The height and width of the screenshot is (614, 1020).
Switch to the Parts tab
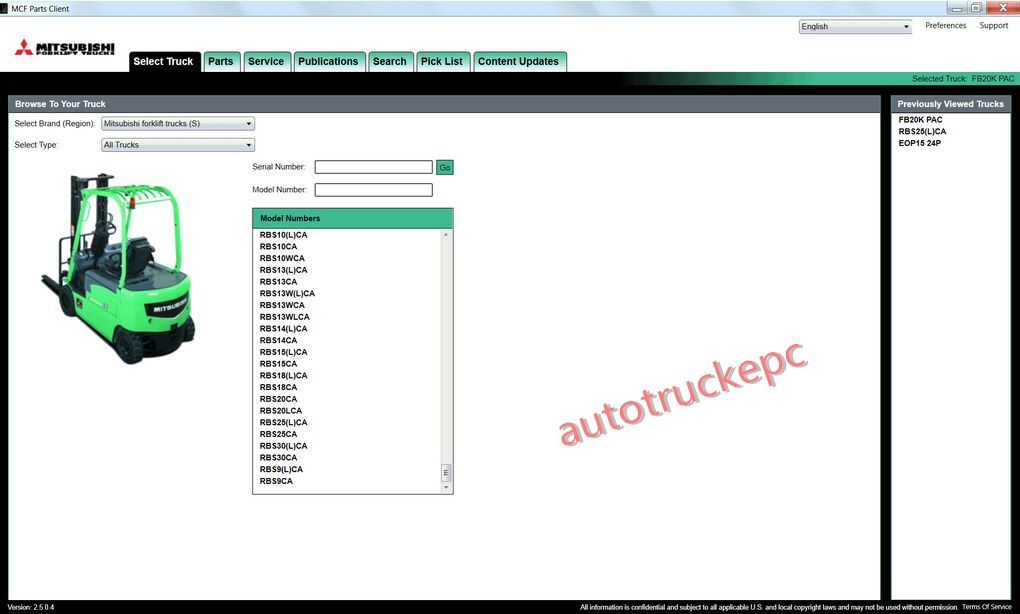pos(221,61)
